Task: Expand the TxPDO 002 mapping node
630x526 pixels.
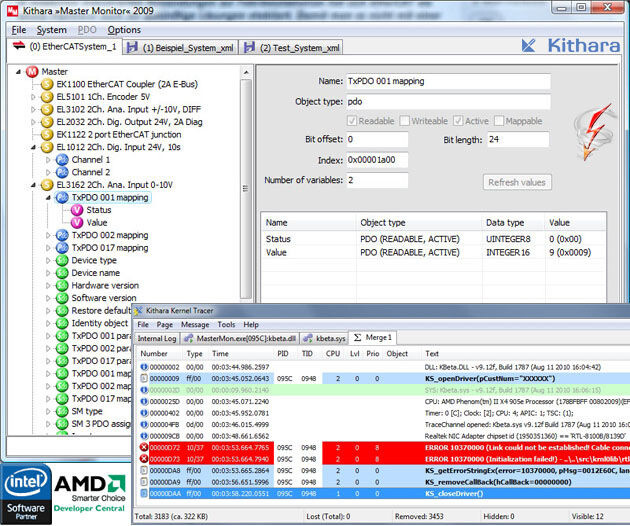Action: point(48,235)
